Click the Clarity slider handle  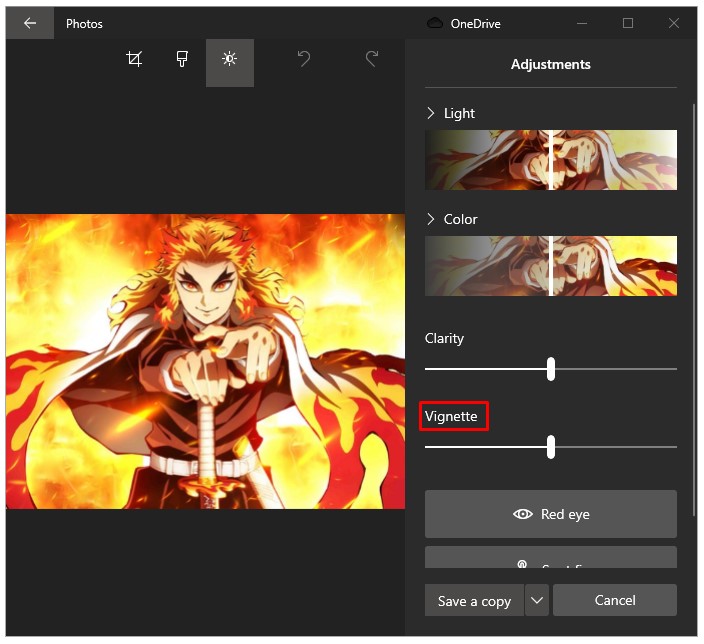coord(551,369)
